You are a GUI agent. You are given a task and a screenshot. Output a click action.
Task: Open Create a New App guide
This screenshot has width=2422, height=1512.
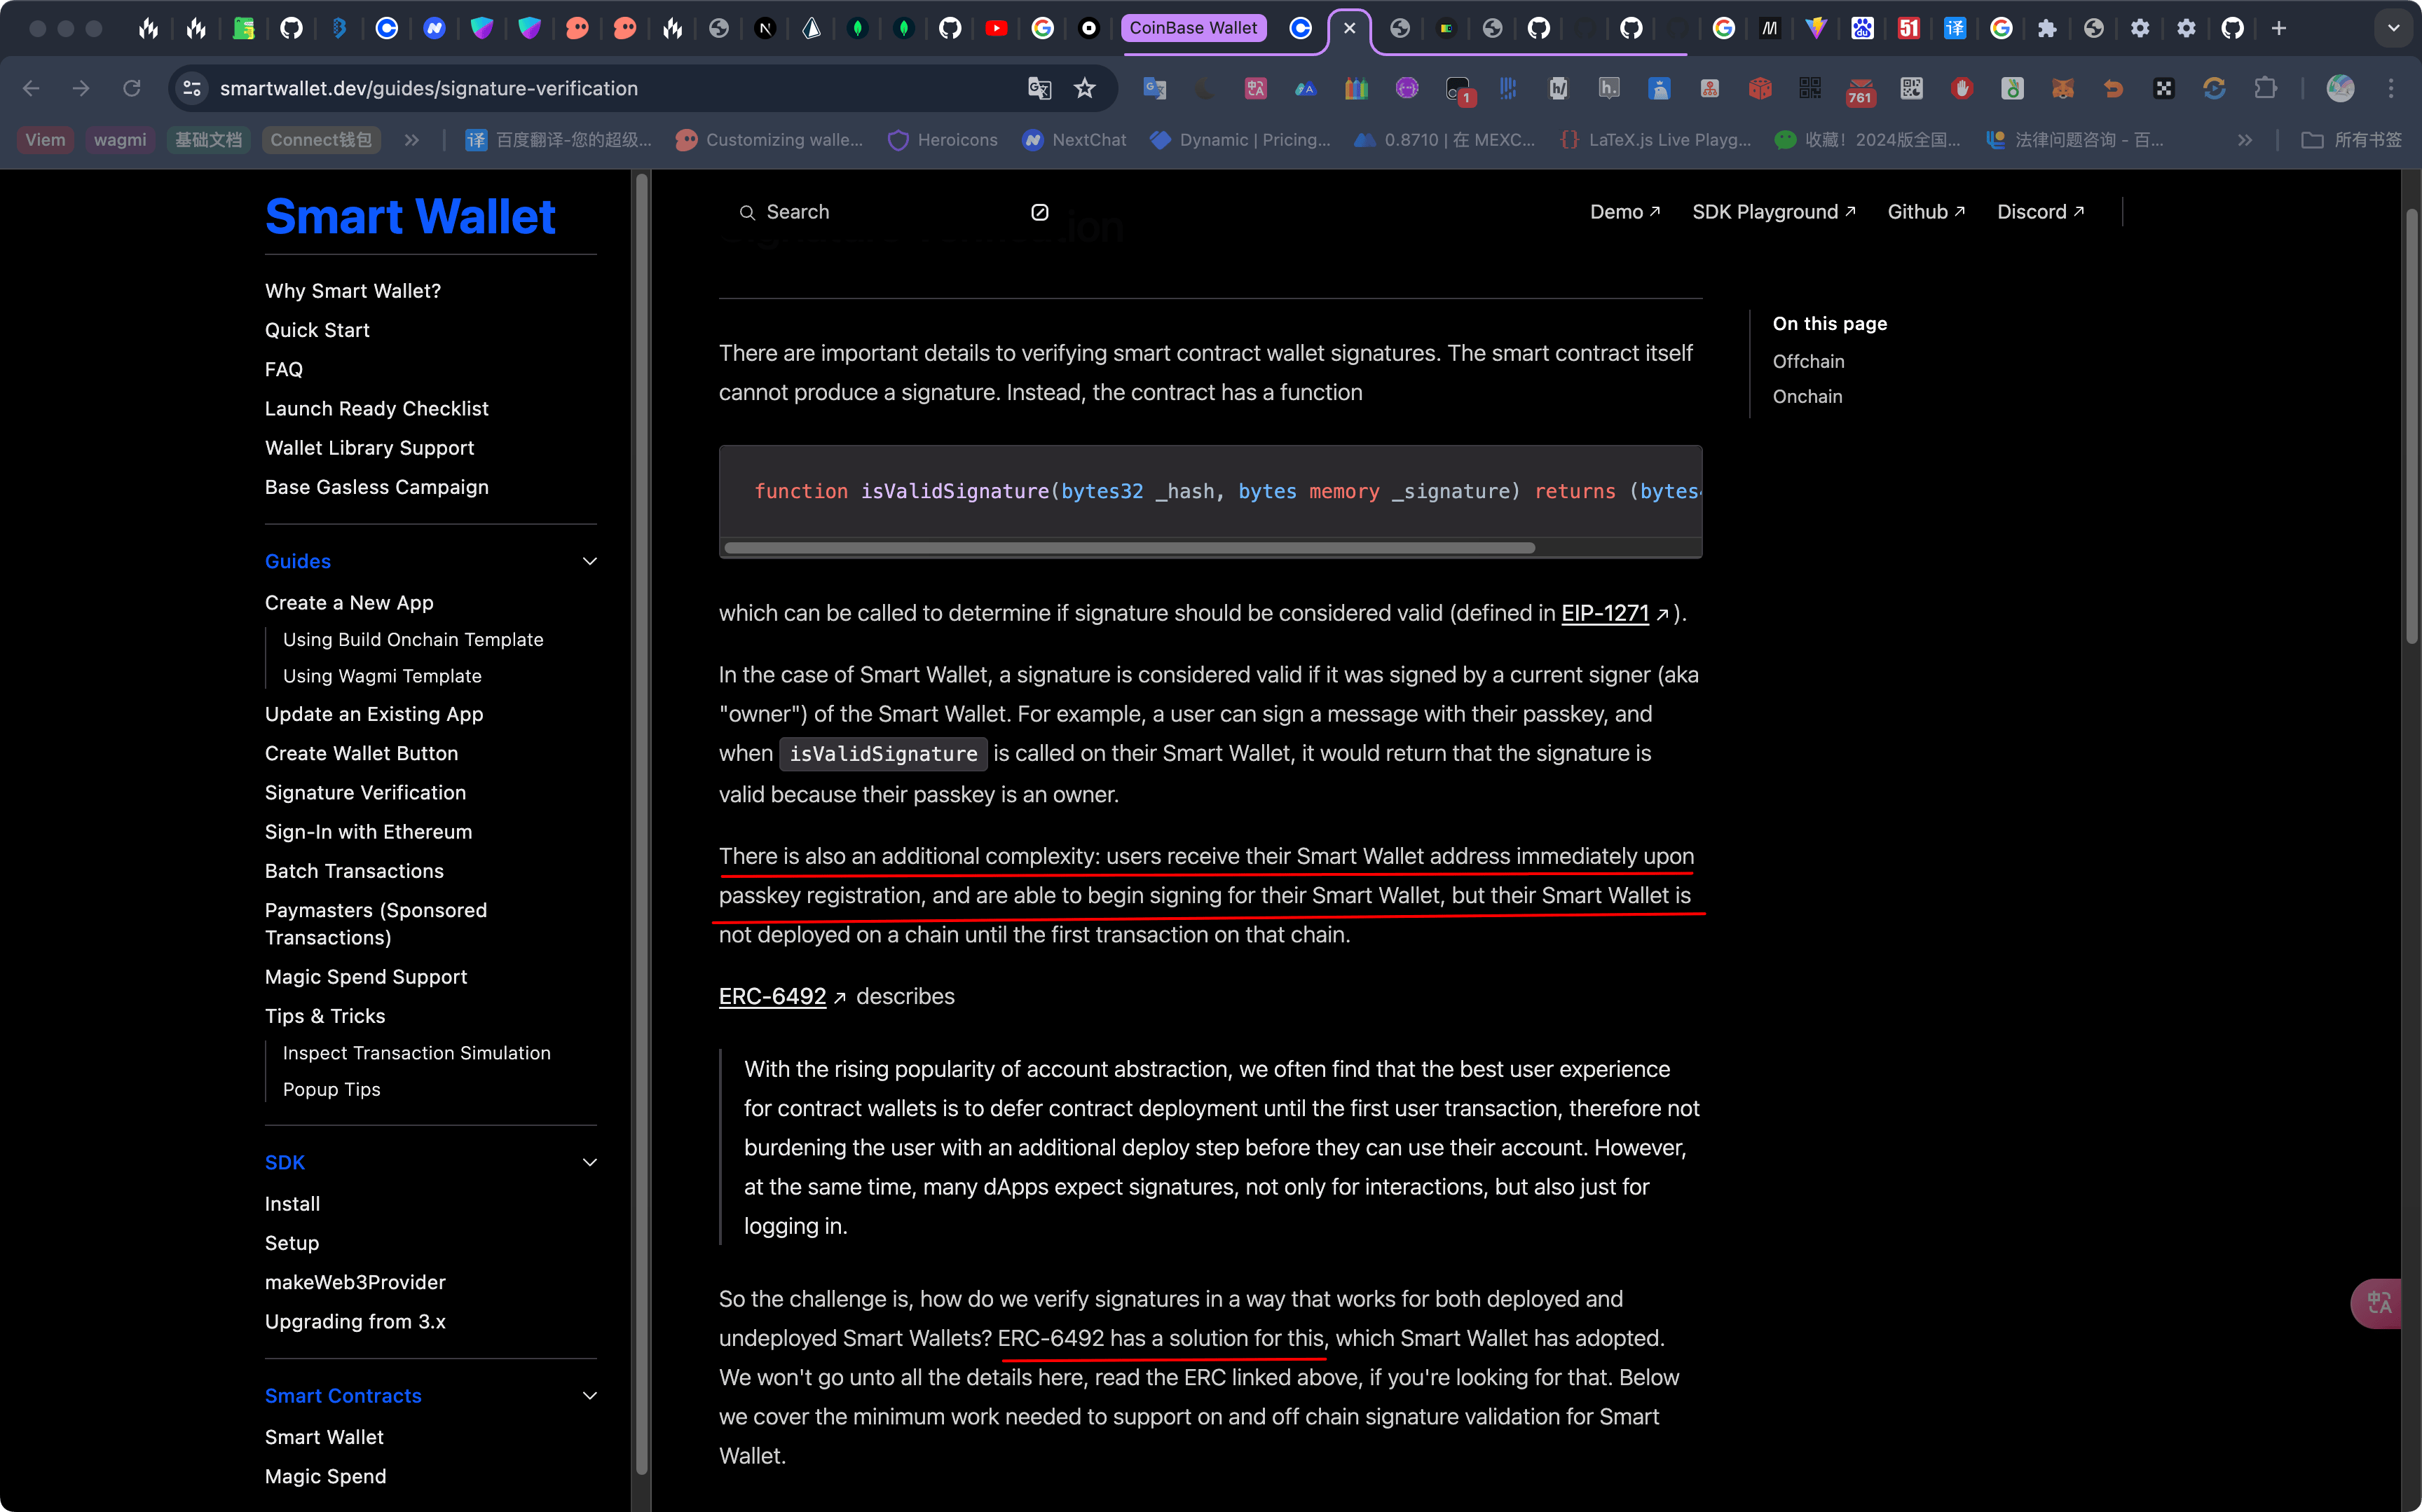click(349, 603)
